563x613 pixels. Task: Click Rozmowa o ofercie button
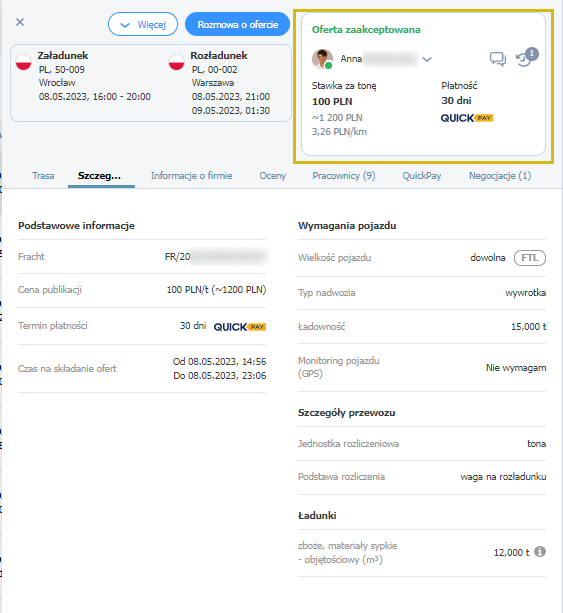[238, 24]
